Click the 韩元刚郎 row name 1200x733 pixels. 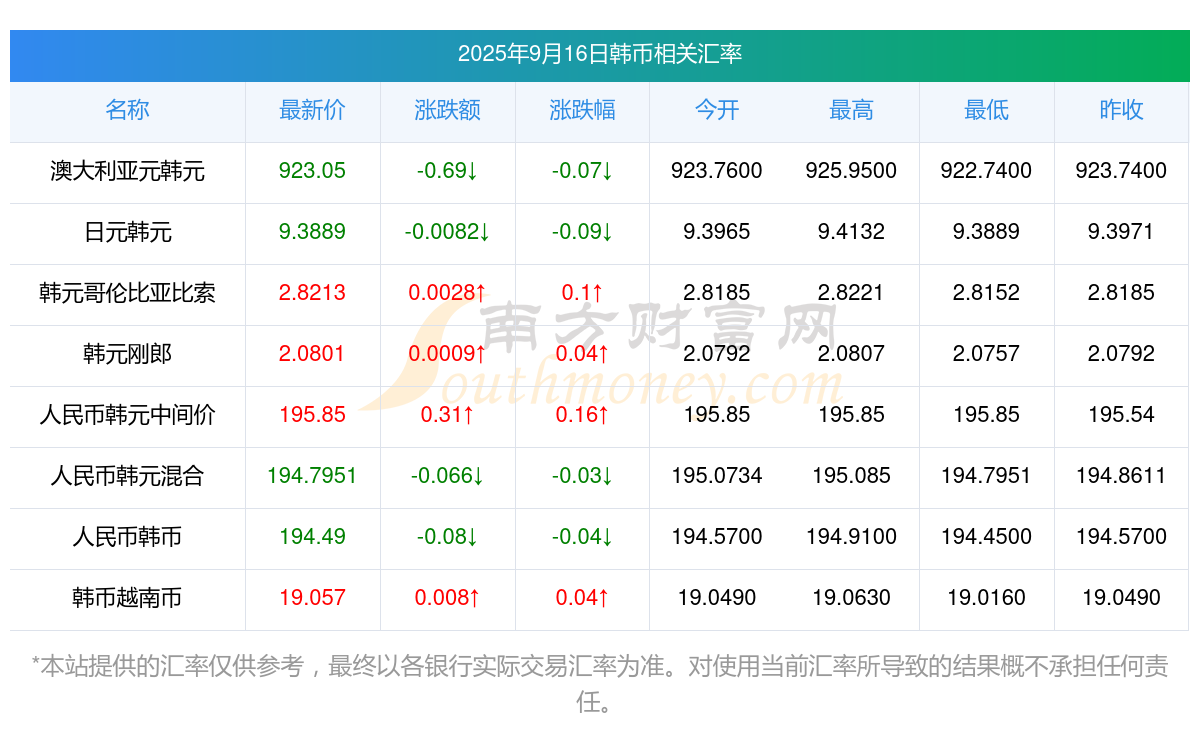coord(127,354)
